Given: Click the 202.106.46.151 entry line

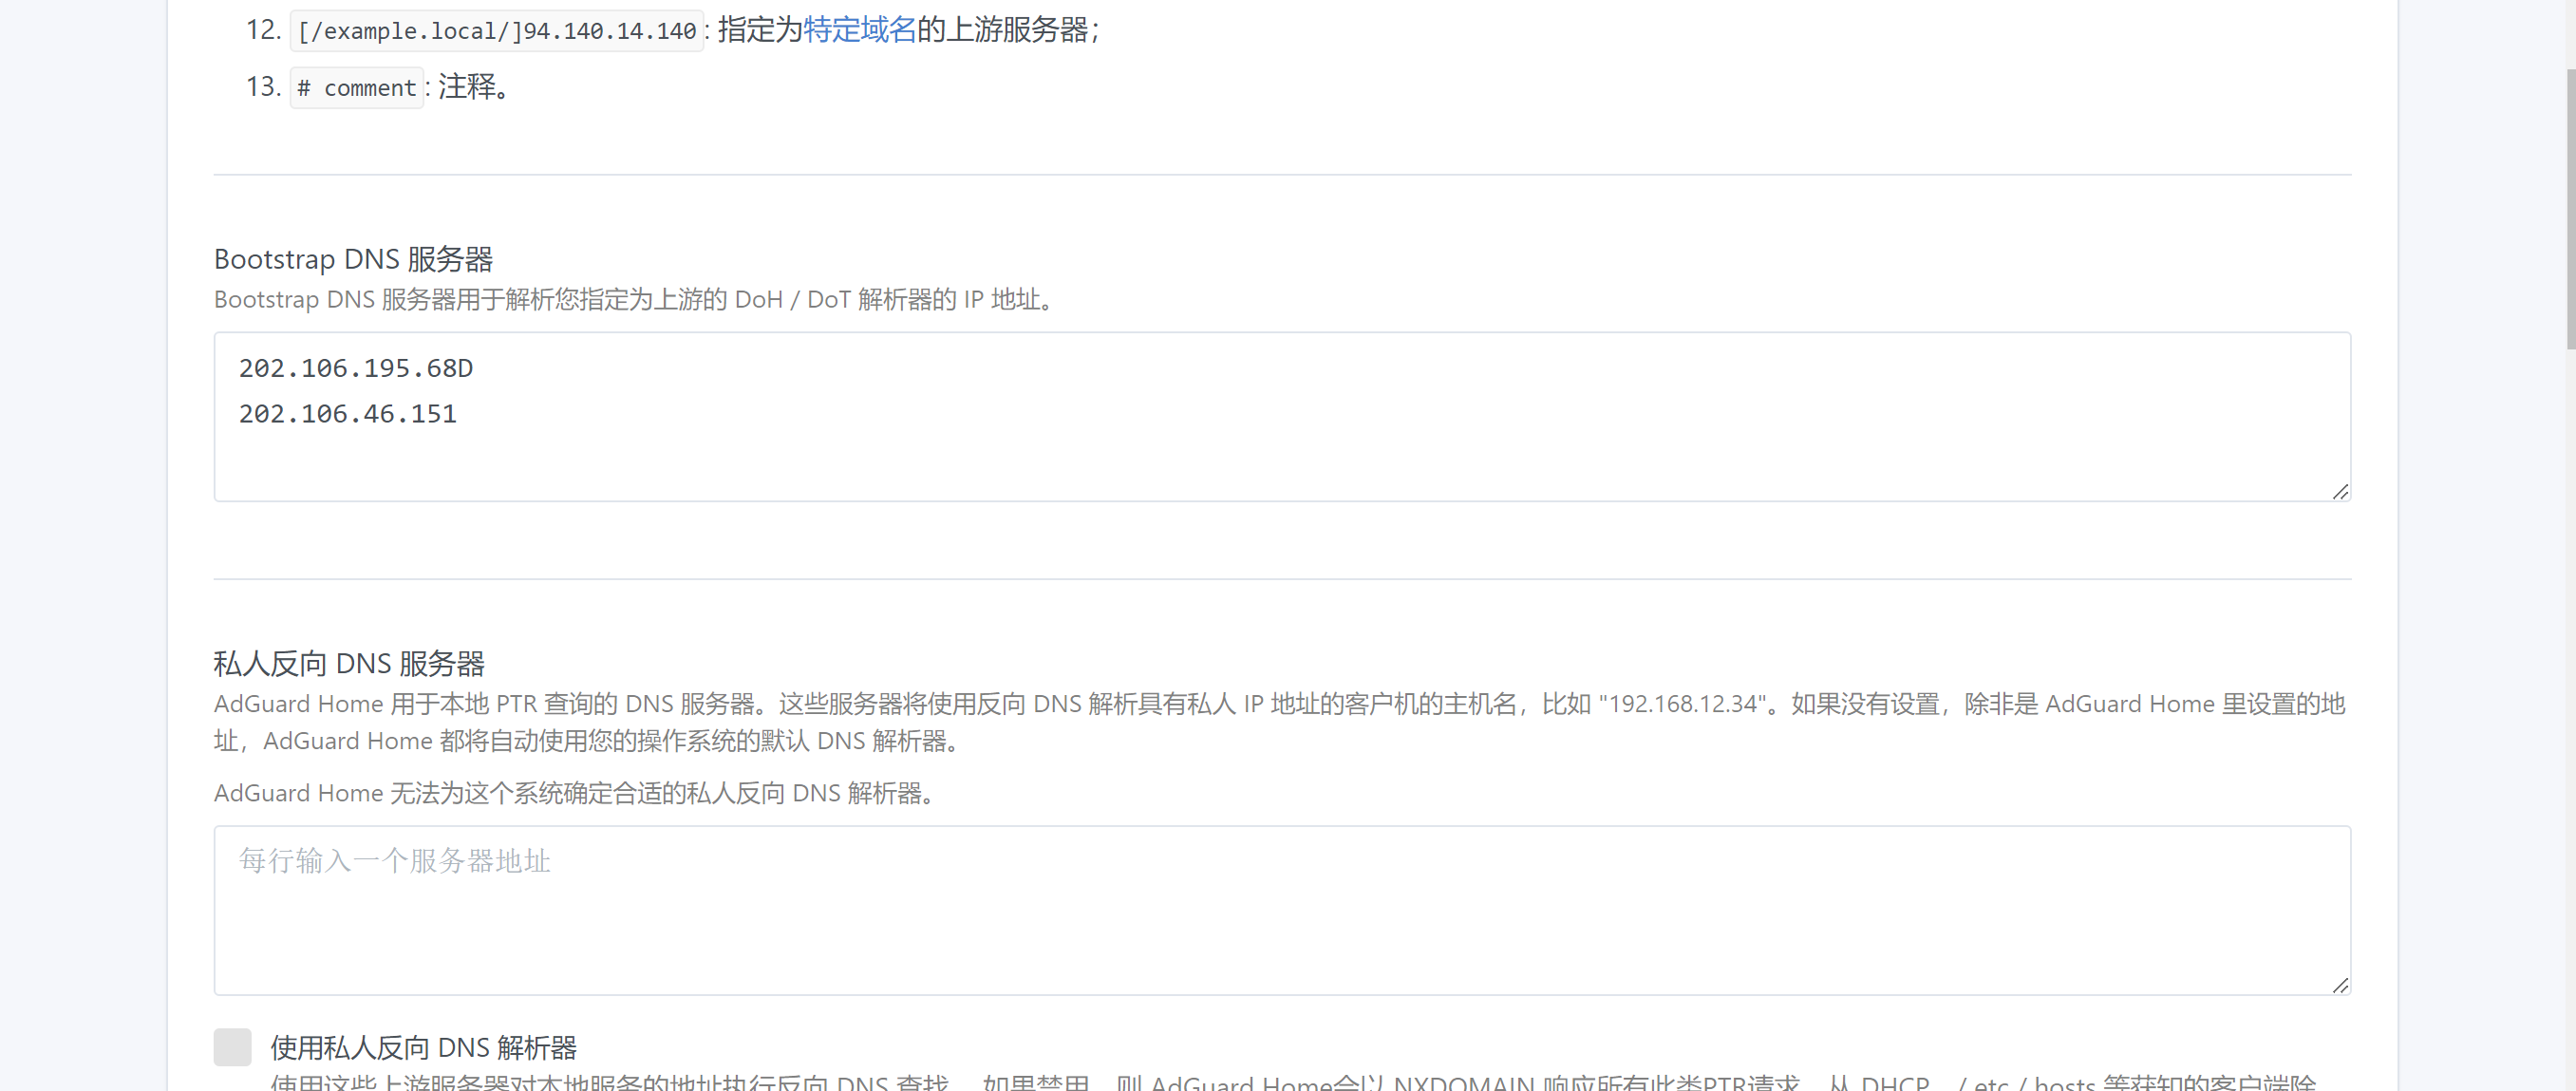Looking at the screenshot, I should coord(348,414).
